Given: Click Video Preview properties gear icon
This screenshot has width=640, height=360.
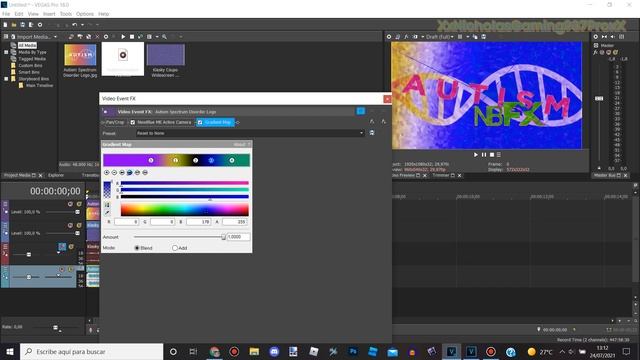Looking at the screenshot, I should coord(389,37).
